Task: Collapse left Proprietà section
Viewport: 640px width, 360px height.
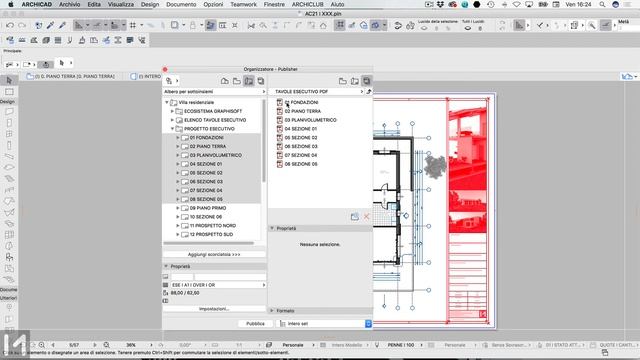Action: tap(166, 266)
